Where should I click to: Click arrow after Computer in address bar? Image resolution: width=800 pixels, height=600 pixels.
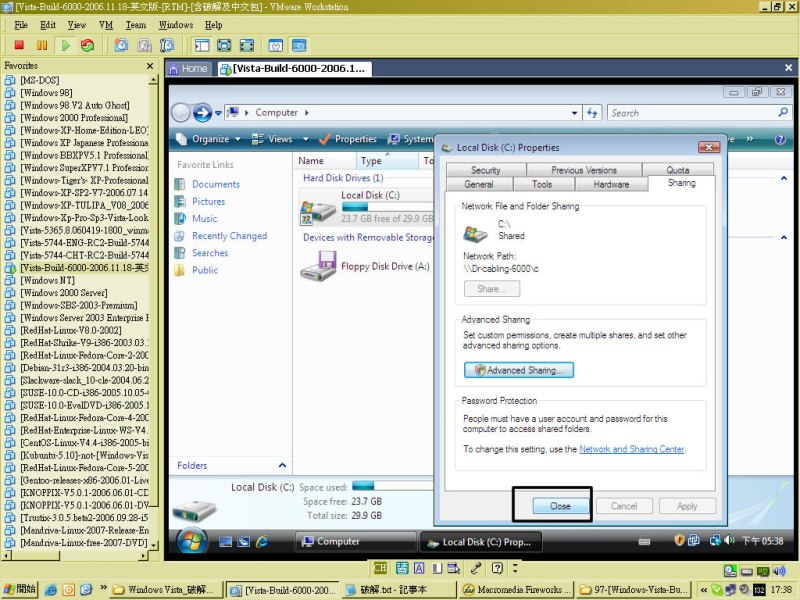307,113
